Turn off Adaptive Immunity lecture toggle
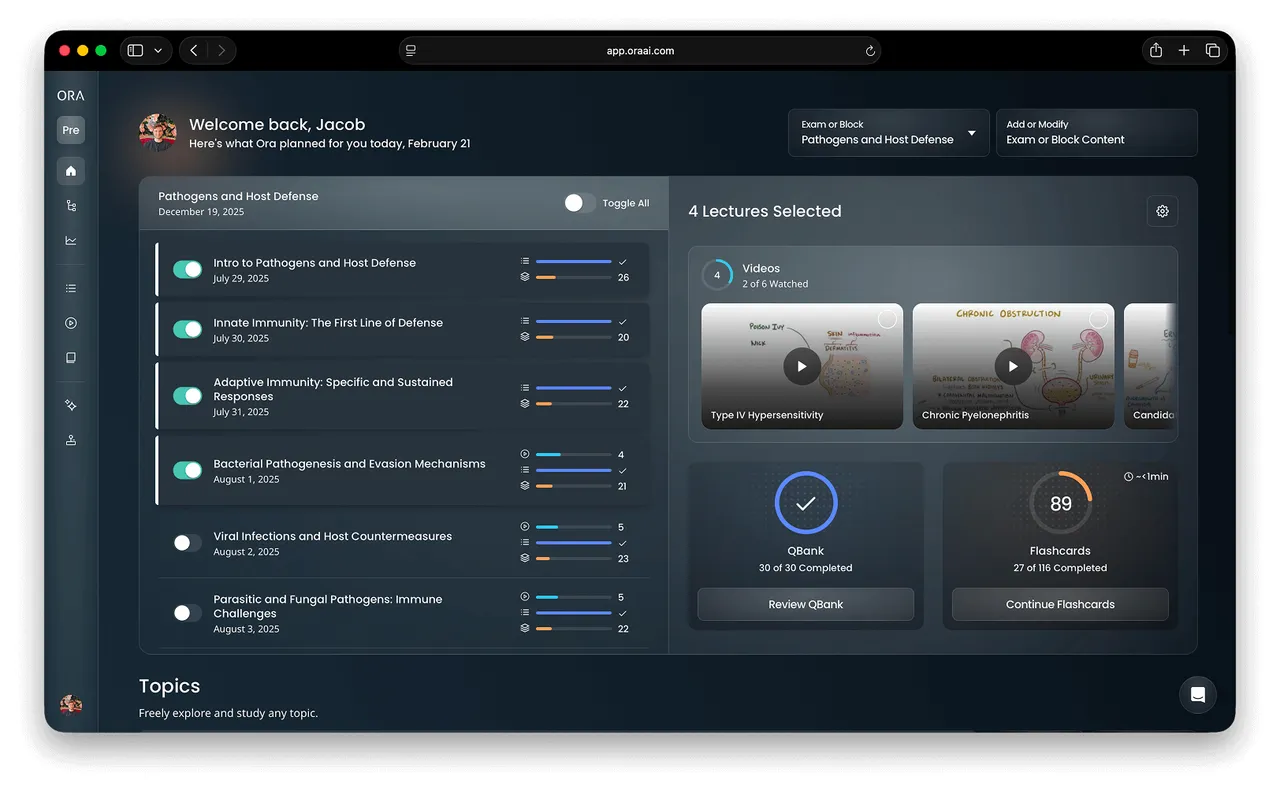The width and height of the screenshot is (1280, 791). click(187, 396)
